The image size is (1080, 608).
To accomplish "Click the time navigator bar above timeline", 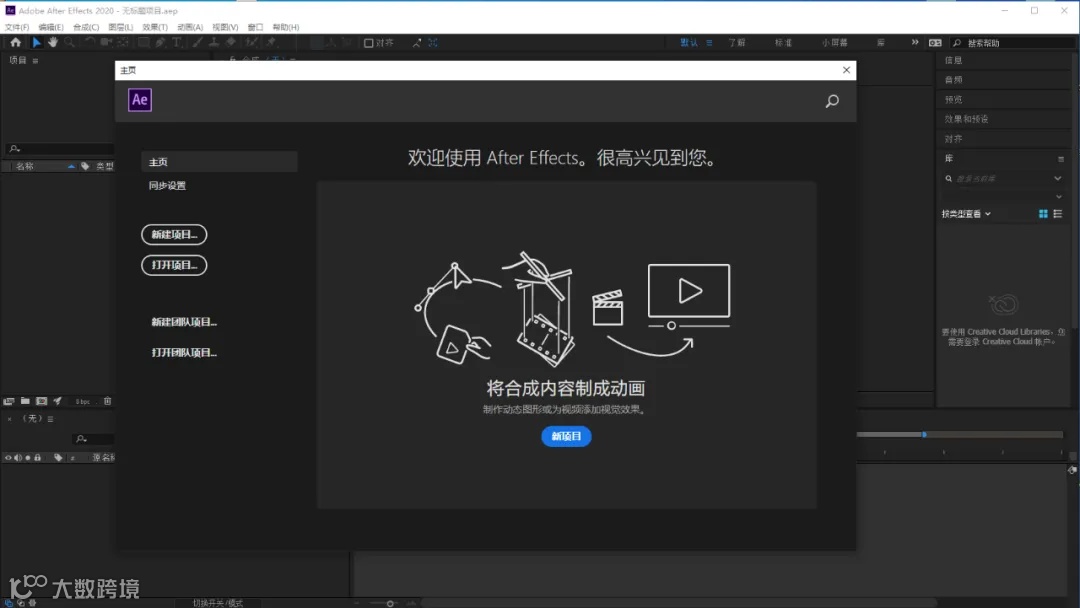I will click(x=959, y=434).
